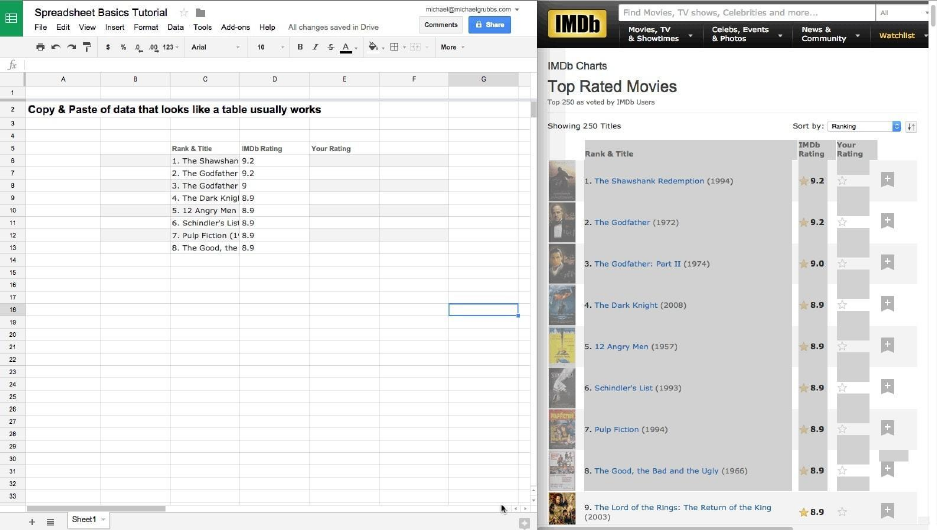The height and width of the screenshot is (530, 937).
Task: Open the more number formats dropdown
Action: click(170, 47)
